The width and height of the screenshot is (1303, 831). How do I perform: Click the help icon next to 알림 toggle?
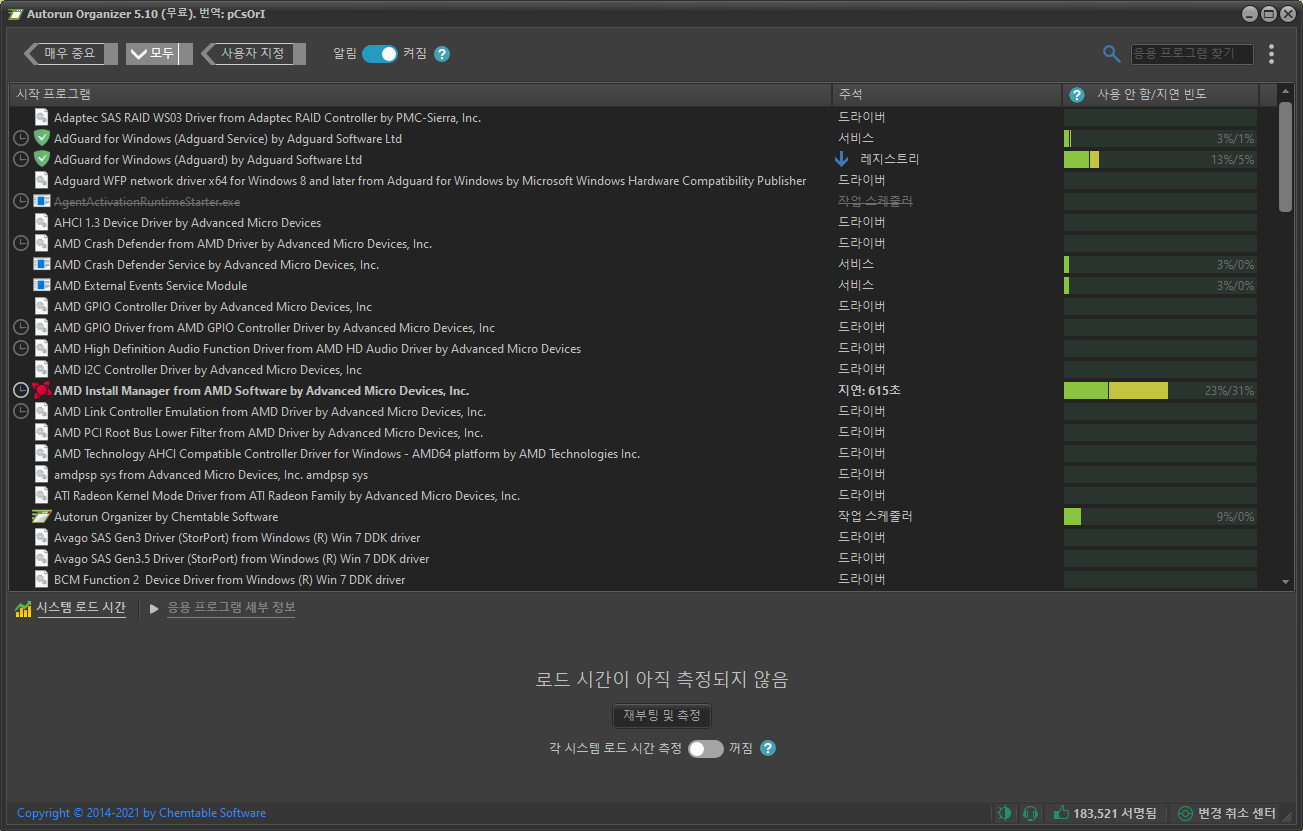(x=442, y=54)
